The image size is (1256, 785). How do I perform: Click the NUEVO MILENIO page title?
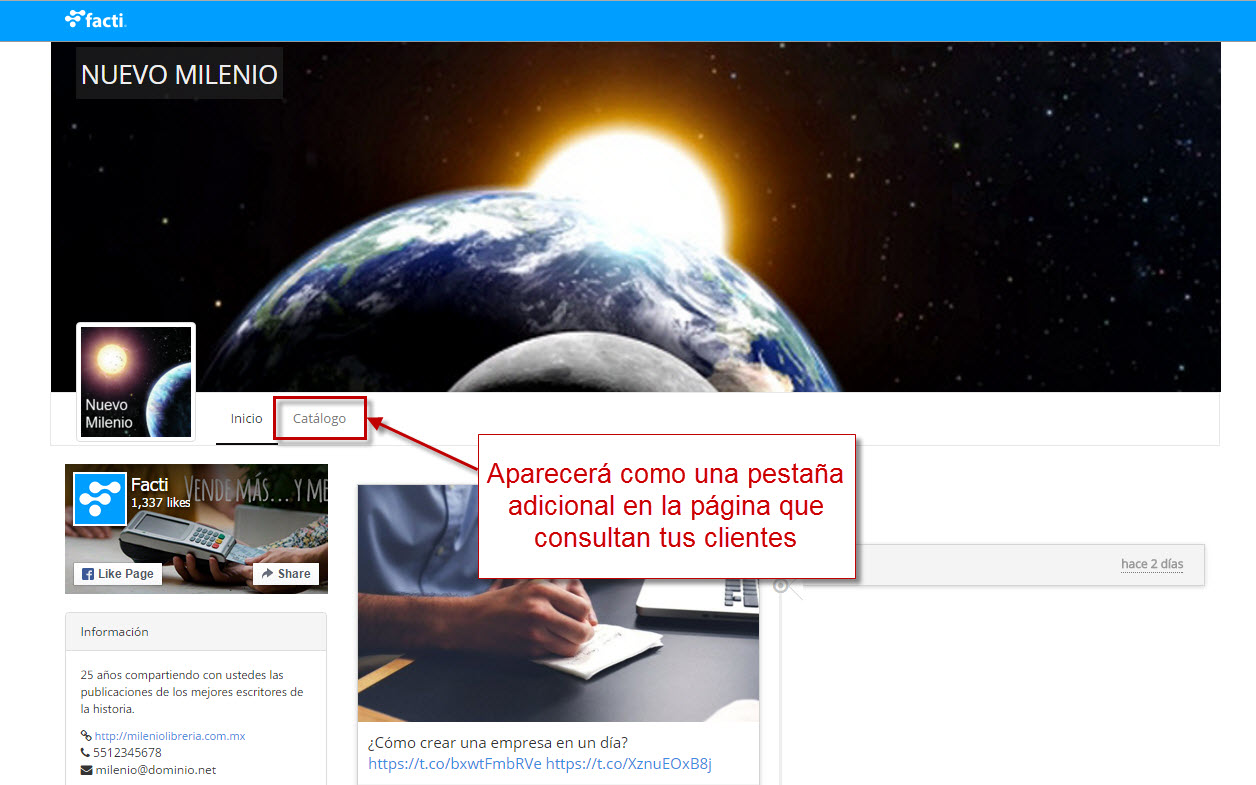(179, 74)
